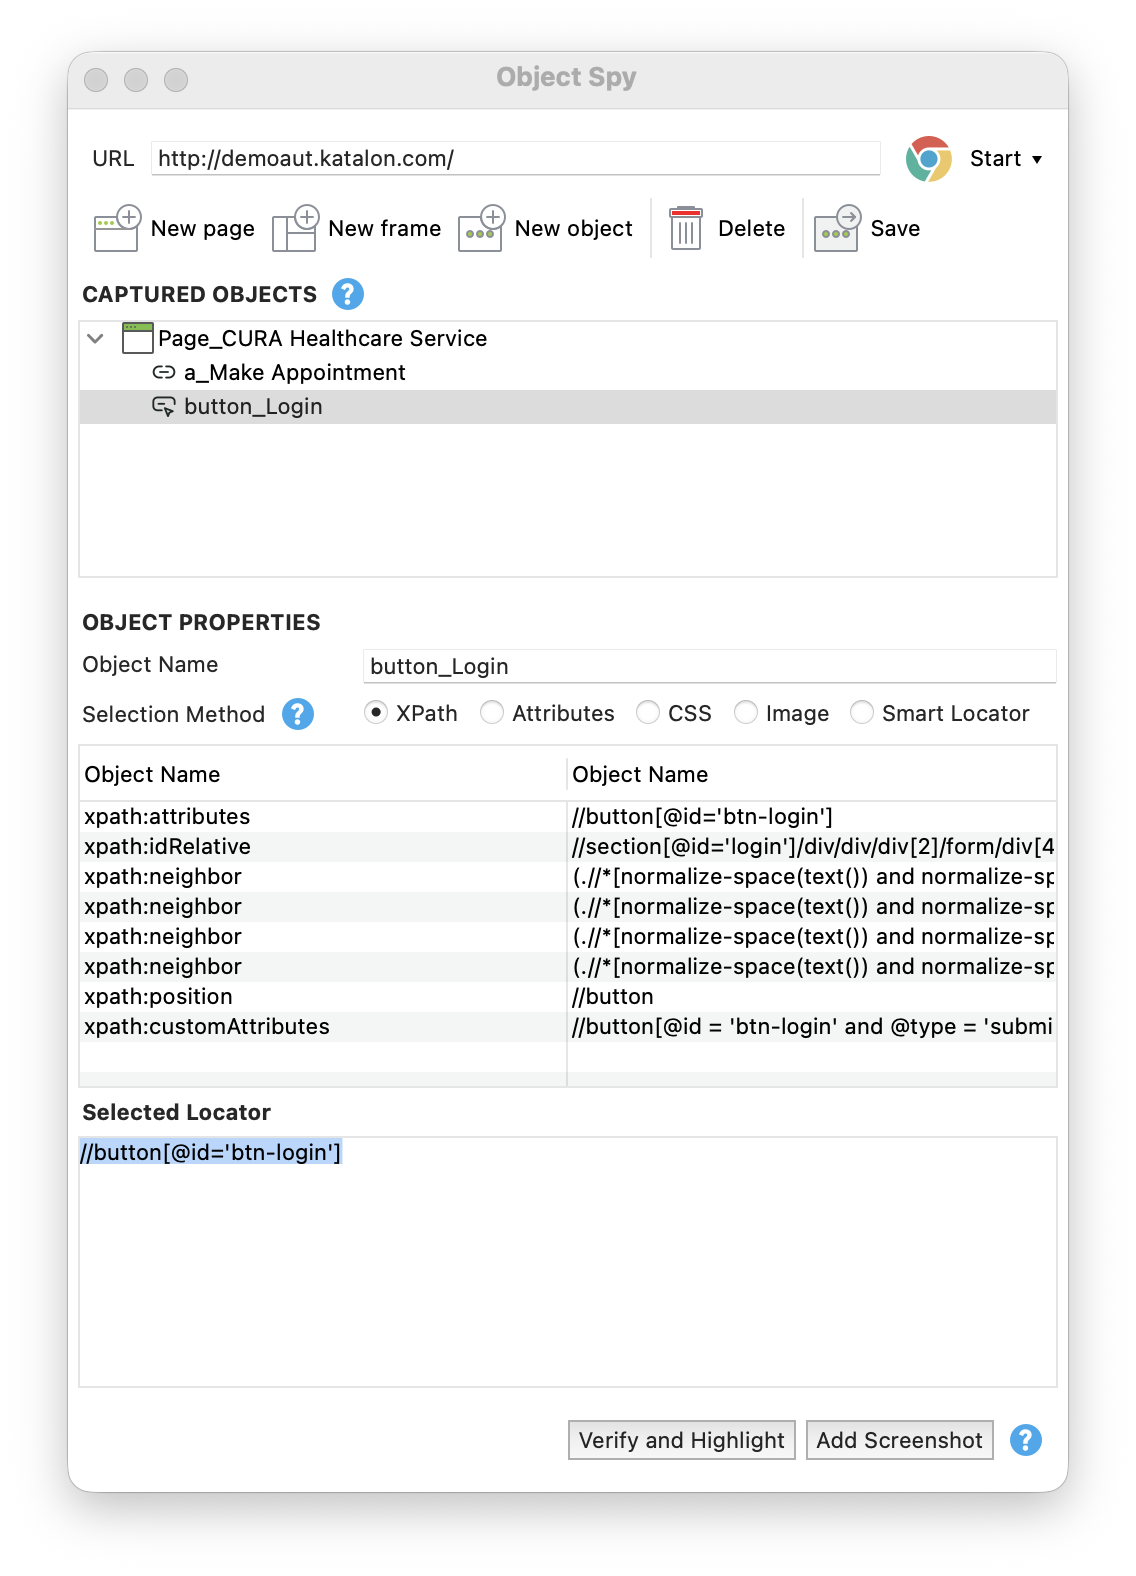Image resolution: width=1136 pixels, height=1576 pixels.
Task: Select the xpath:idRelative row
Action: [568, 847]
